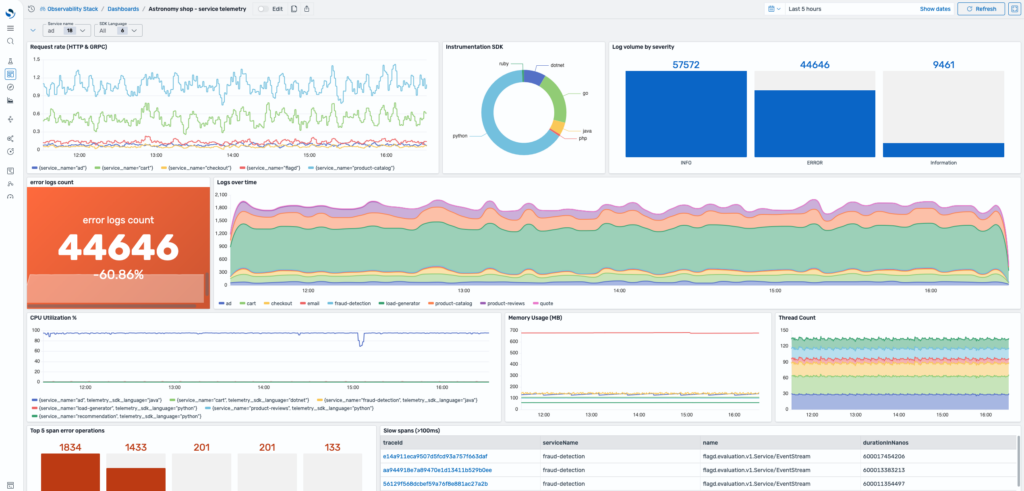Expand the quick time chevron next to calendar
This screenshot has height=491, width=1024.
[x=780, y=9]
